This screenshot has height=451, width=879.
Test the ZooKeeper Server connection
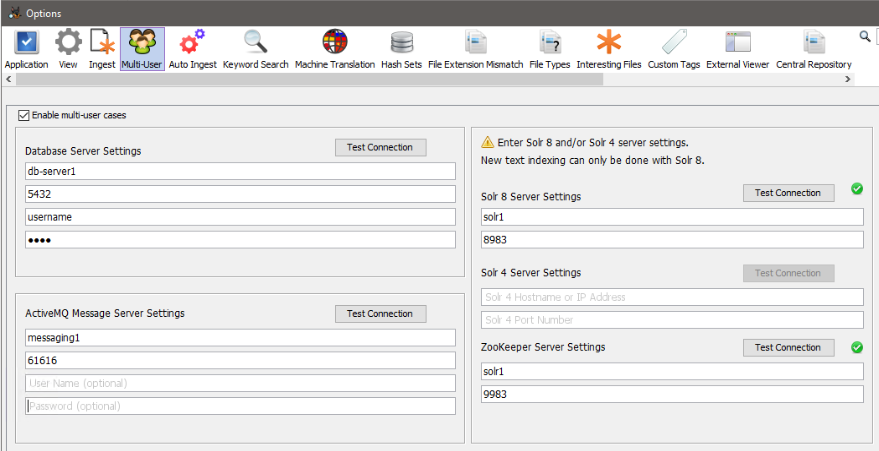point(788,348)
